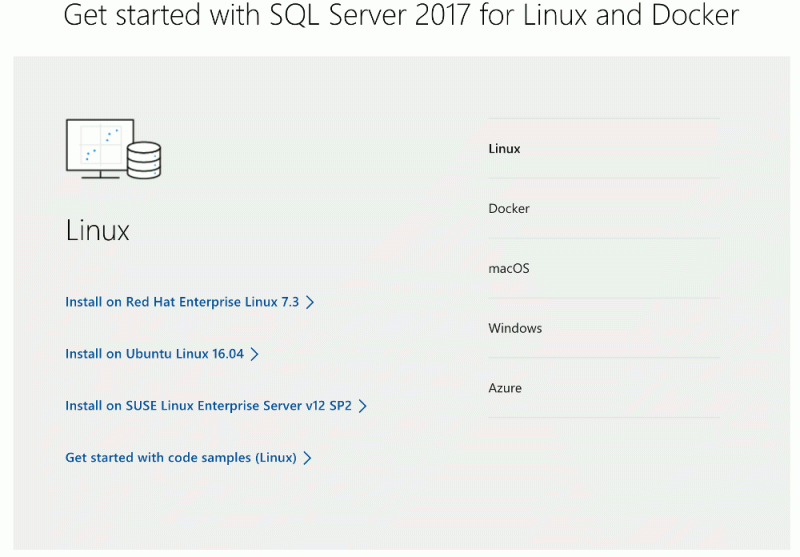
Task: Click chevron arrow after Red Hat link
Action: pos(310,302)
